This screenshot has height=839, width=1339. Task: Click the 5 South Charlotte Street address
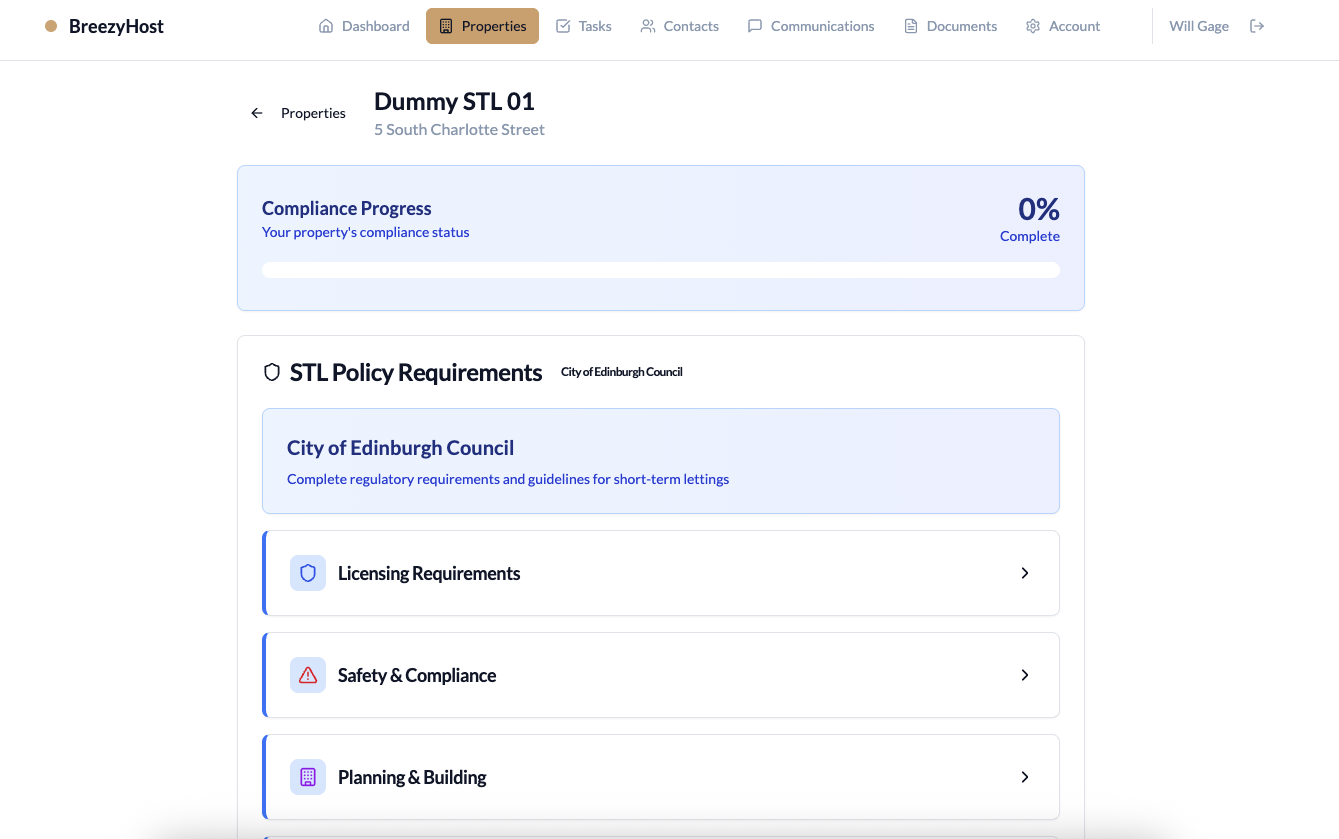pos(459,129)
